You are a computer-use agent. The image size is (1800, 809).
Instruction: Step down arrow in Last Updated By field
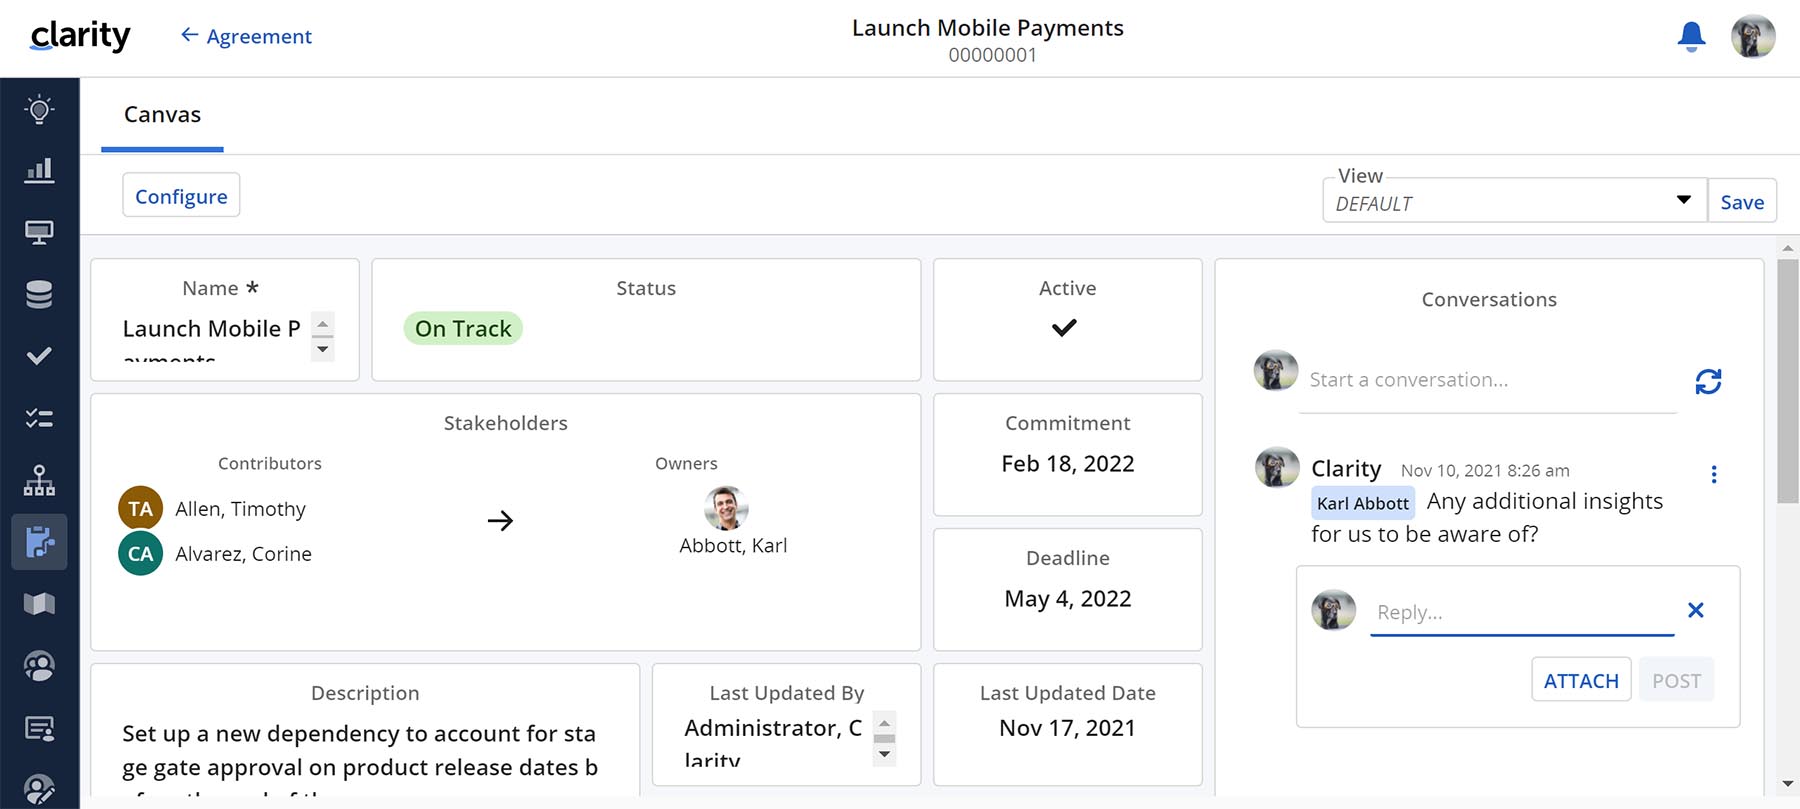click(884, 755)
